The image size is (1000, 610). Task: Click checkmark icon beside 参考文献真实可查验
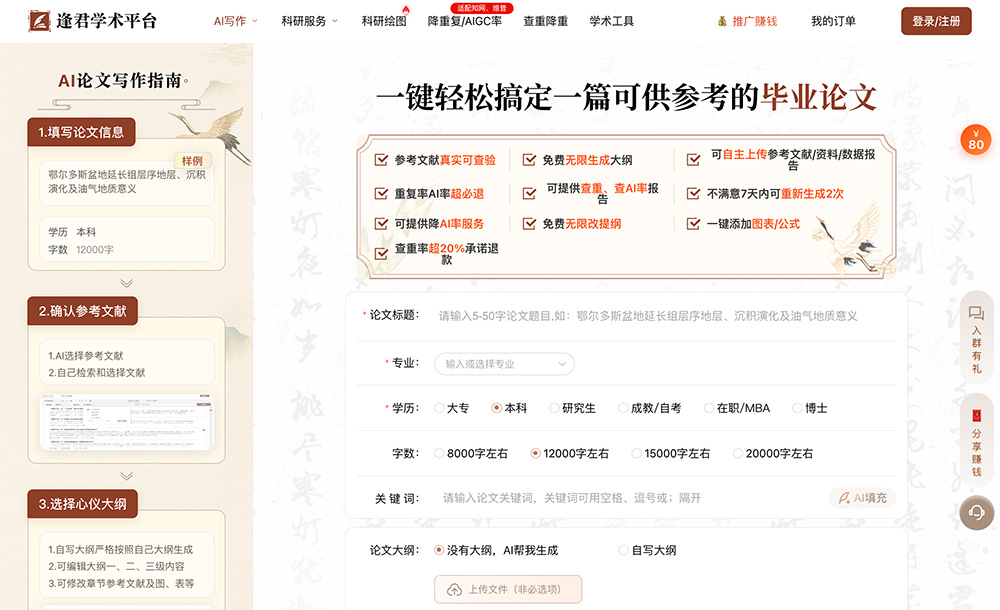381,160
